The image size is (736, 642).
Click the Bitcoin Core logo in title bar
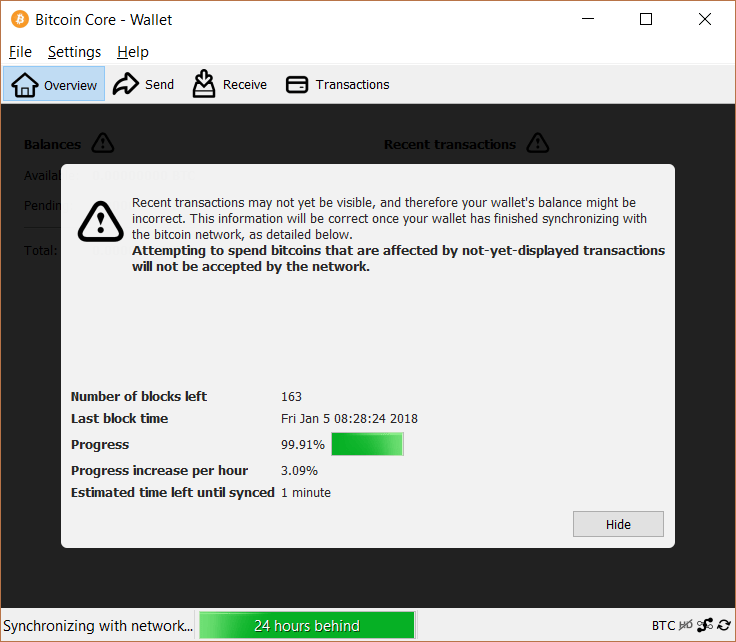20,19
